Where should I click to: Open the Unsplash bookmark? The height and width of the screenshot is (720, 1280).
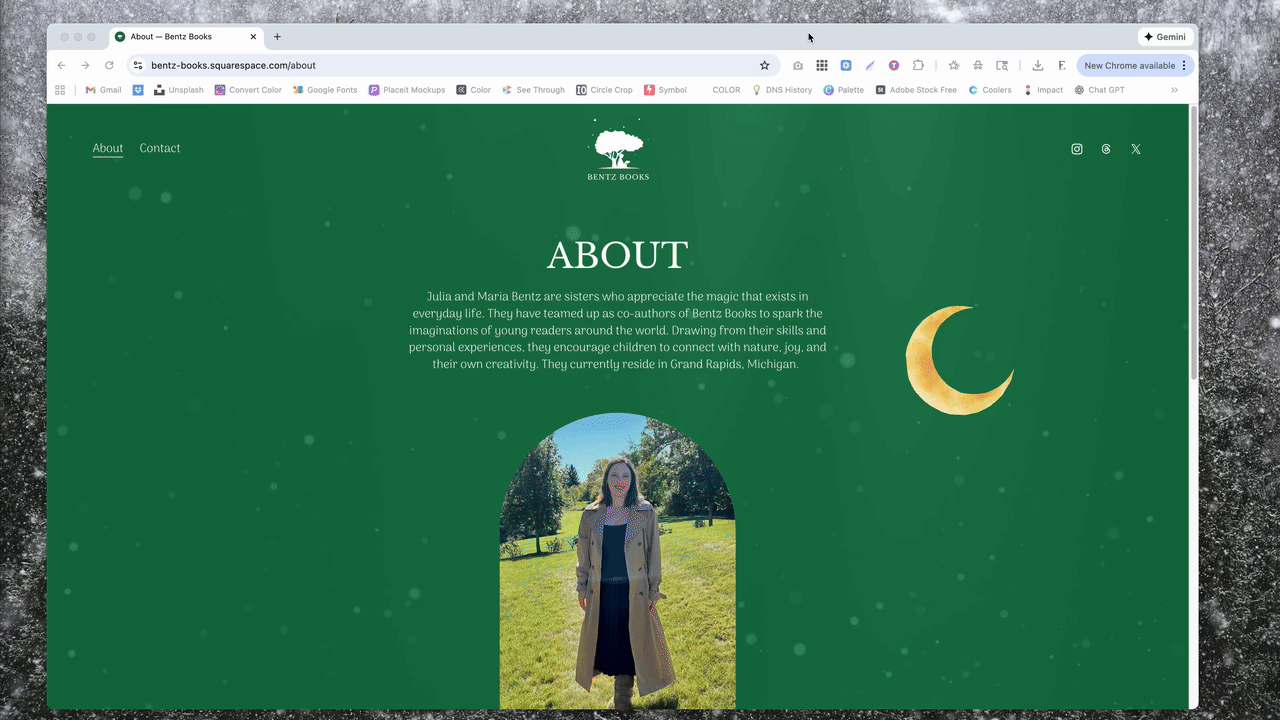pos(178,90)
